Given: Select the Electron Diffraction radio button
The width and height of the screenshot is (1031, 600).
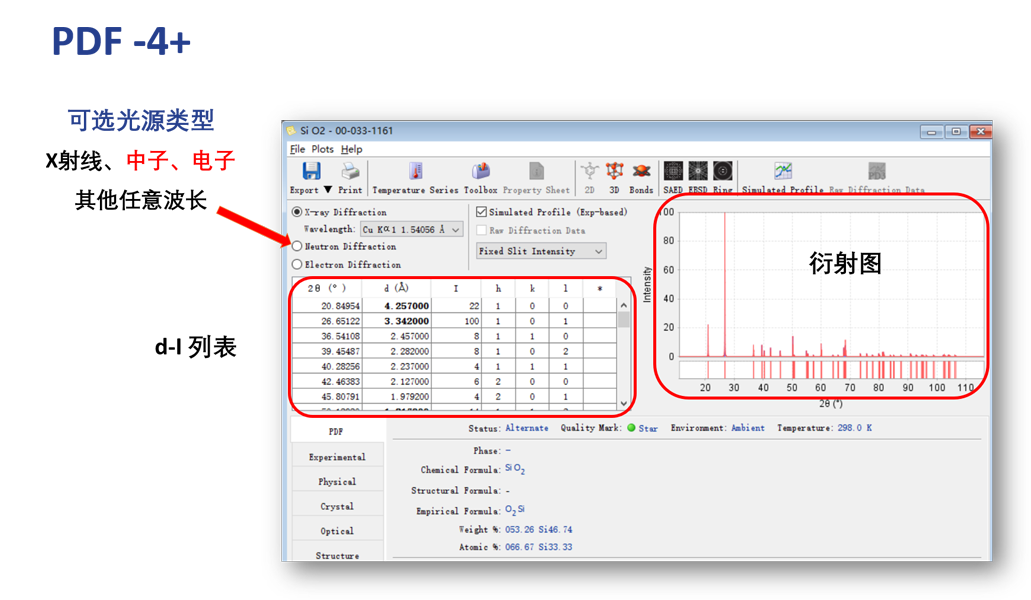Looking at the screenshot, I should tap(297, 264).
